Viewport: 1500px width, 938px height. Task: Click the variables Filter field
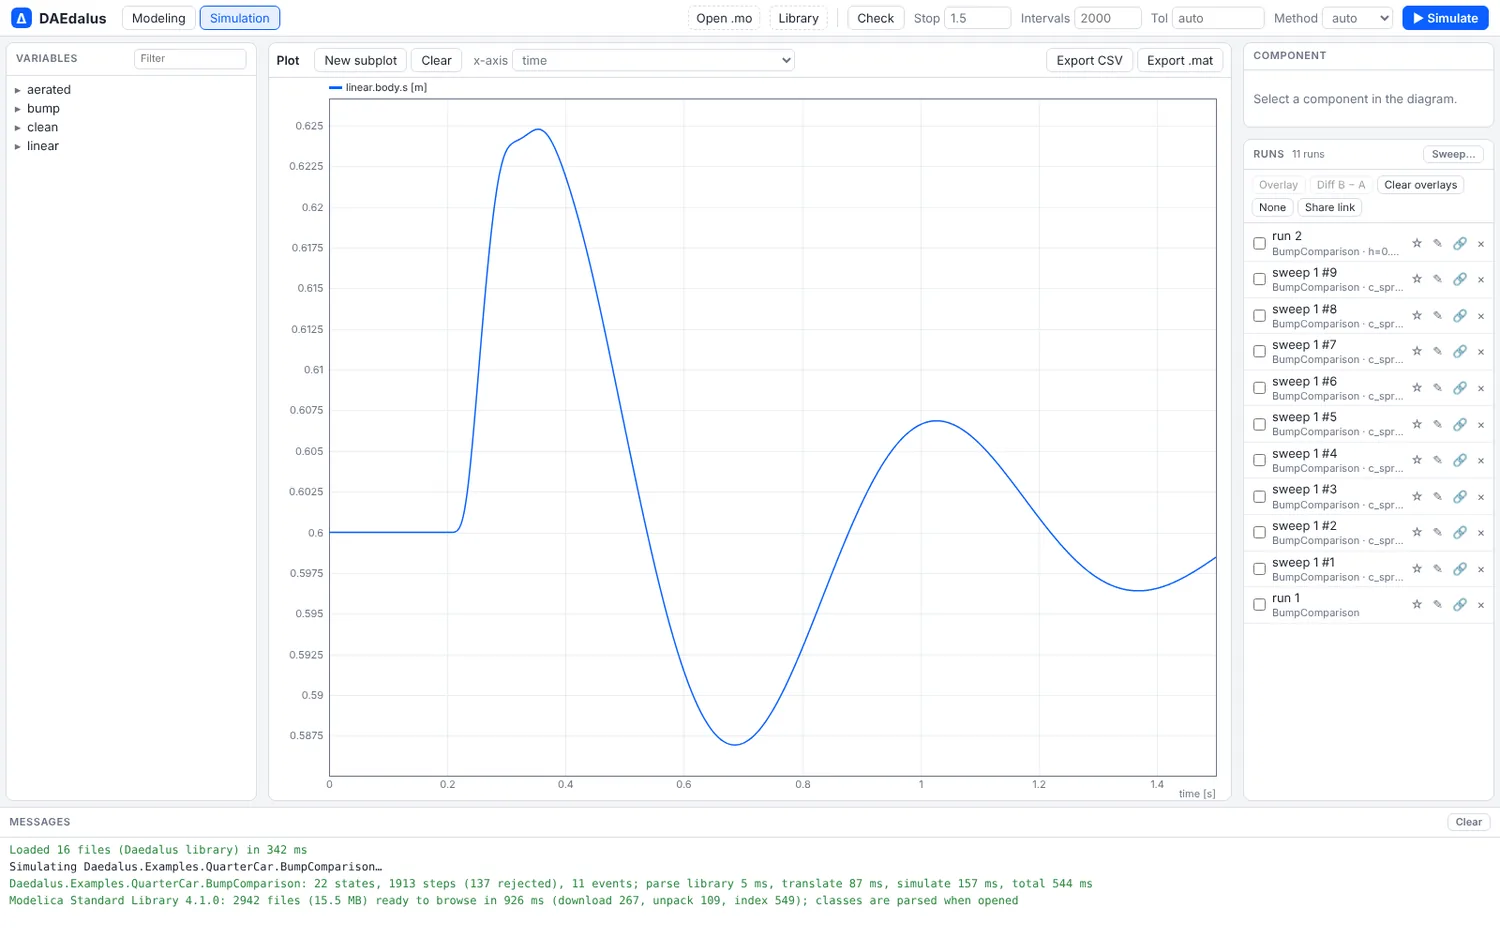(190, 59)
